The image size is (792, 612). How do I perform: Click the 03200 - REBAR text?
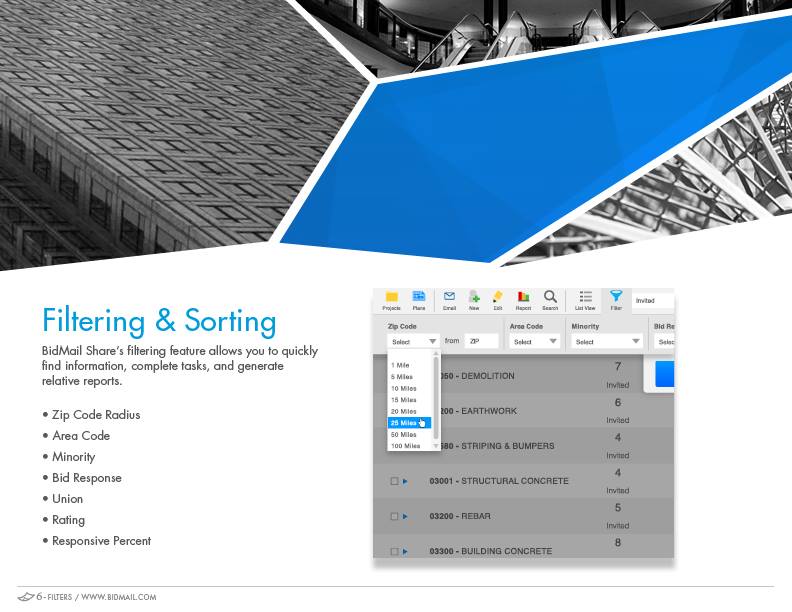(x=460, y=516)
